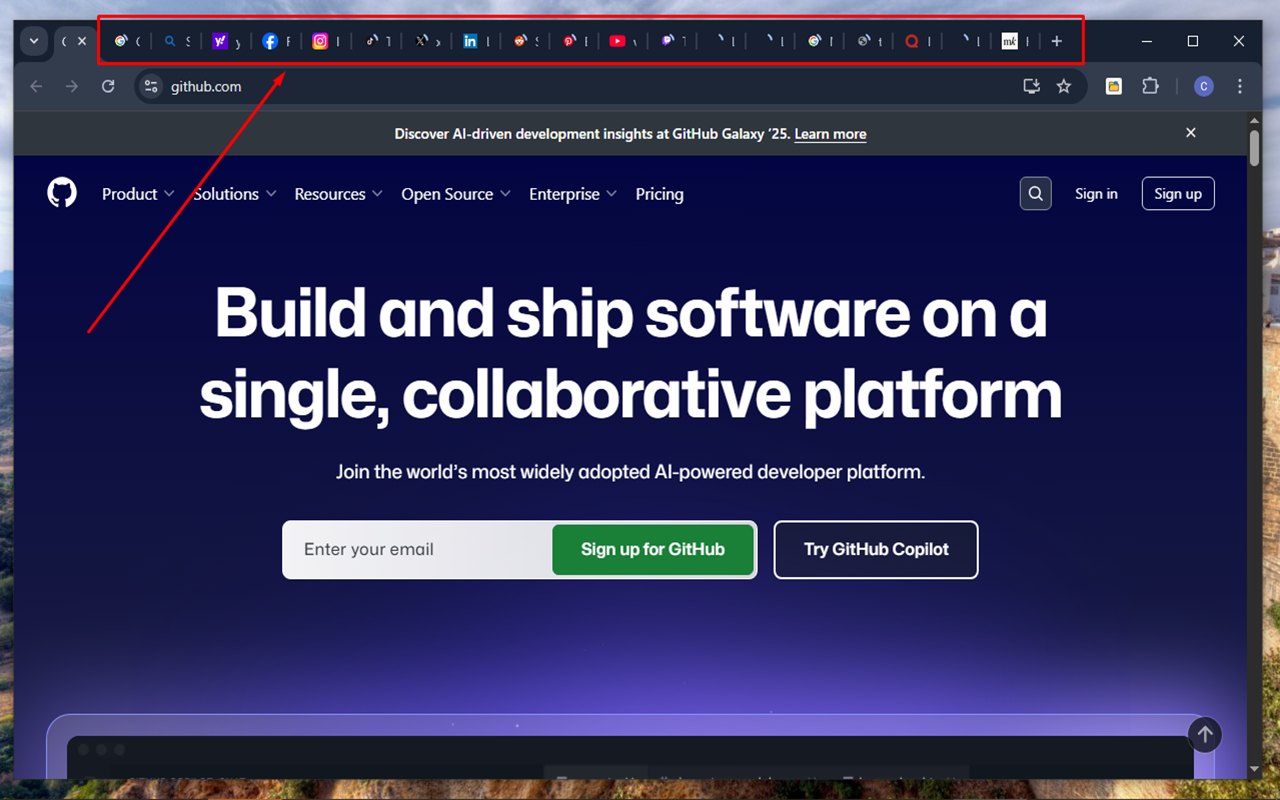Screen dimensions: 1280x800
Task: Switch to the Quora tab
Action: pos(918,42)
